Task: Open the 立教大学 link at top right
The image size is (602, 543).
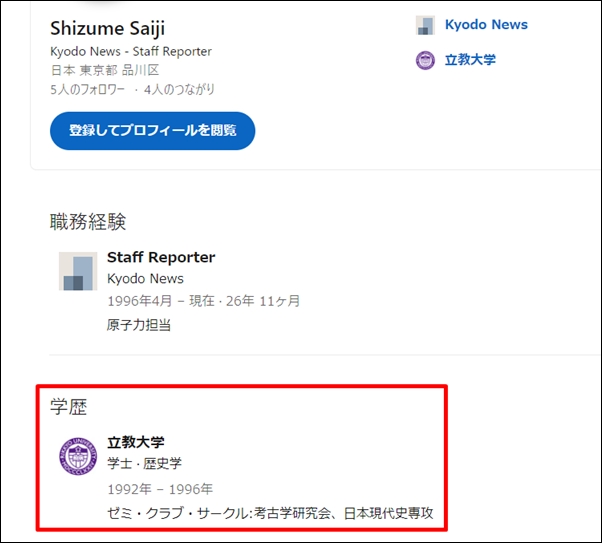Action: tap(470, 60)
